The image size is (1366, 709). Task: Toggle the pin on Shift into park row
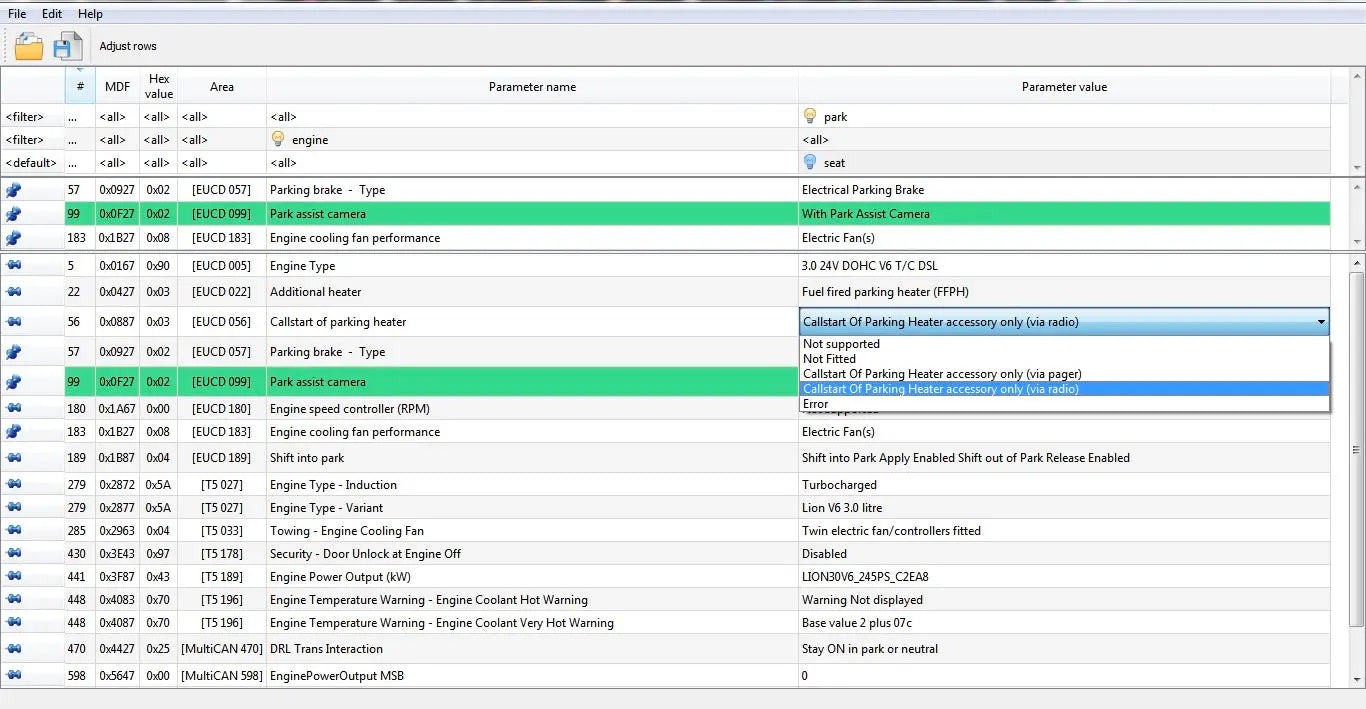(14, 458)
